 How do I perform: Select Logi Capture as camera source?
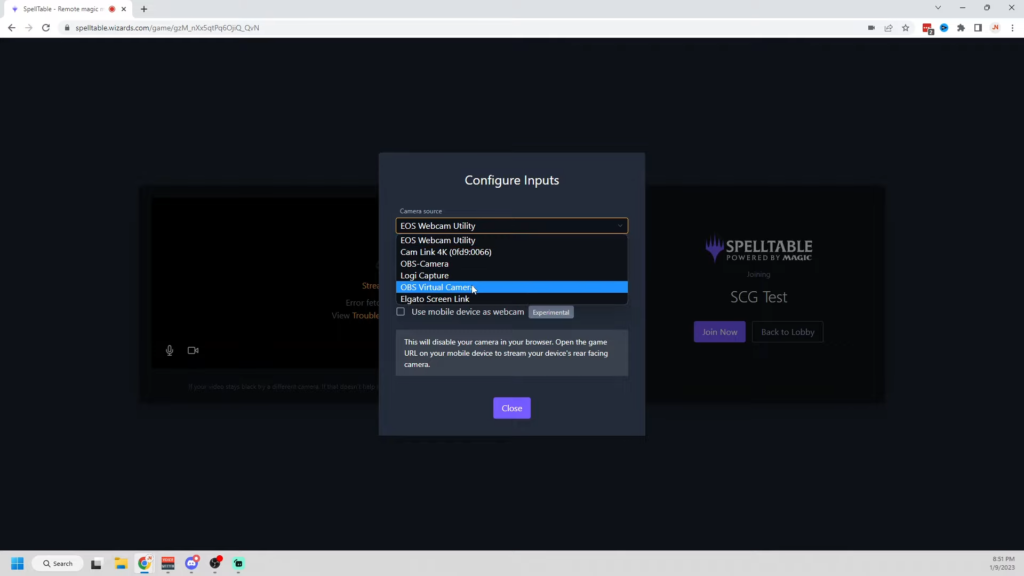(x=512, y=276)
